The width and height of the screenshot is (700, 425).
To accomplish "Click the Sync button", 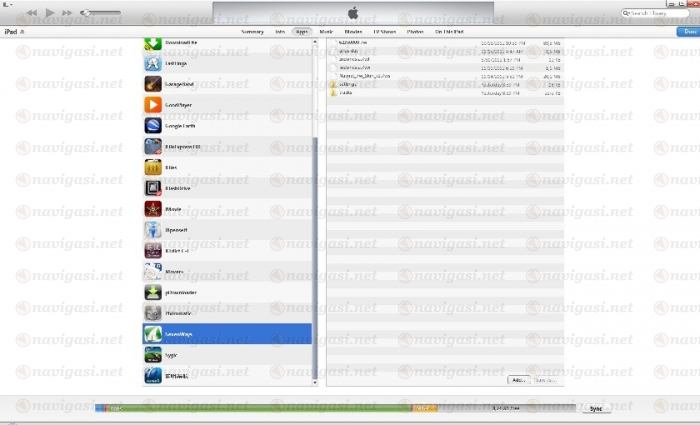I will click(596, 408).
